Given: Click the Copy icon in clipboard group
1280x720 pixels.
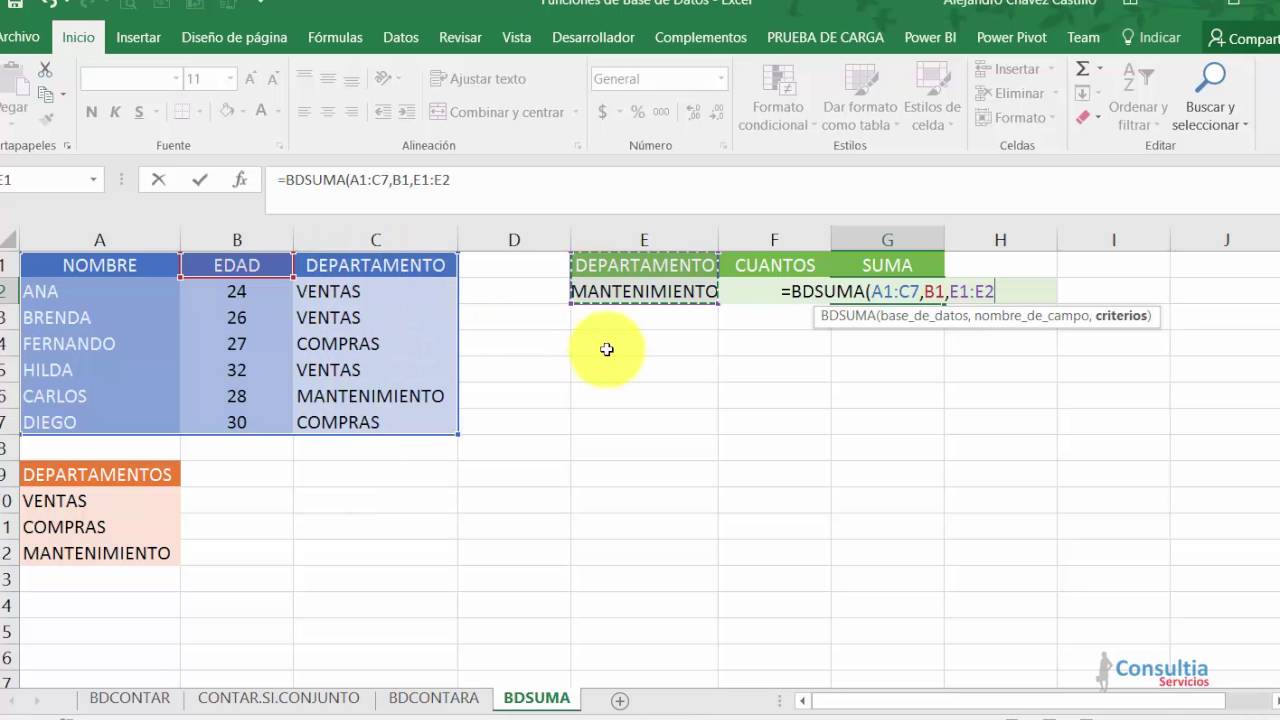Looking at the screenshot, I should 45,94.
